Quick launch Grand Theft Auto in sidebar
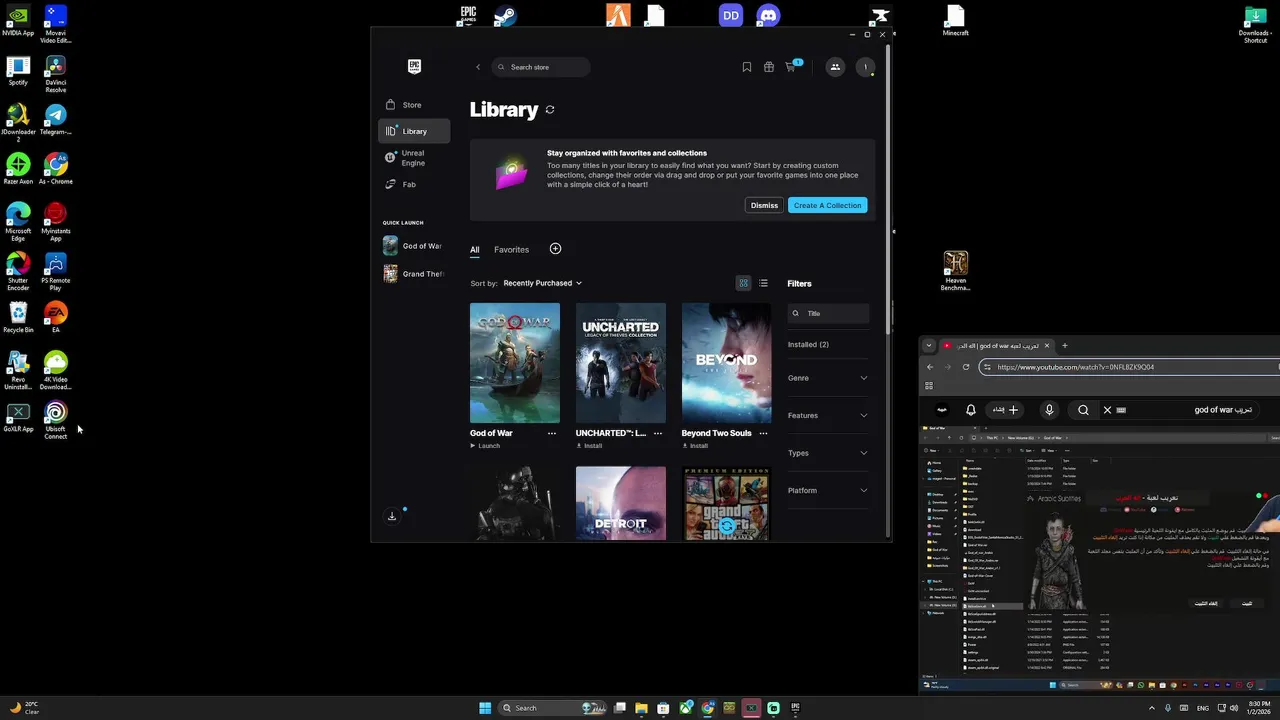Viewport: 1280px width, 720px height. (413, 274)
